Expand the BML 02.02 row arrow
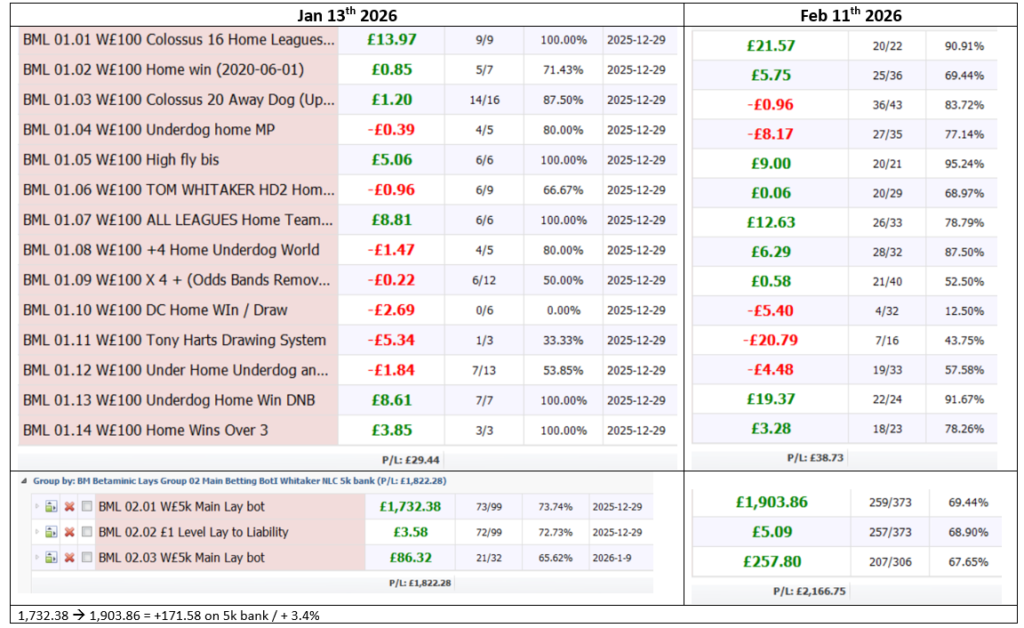The height and width of the screenshot is (628, 1024). (x=38, y=532)
